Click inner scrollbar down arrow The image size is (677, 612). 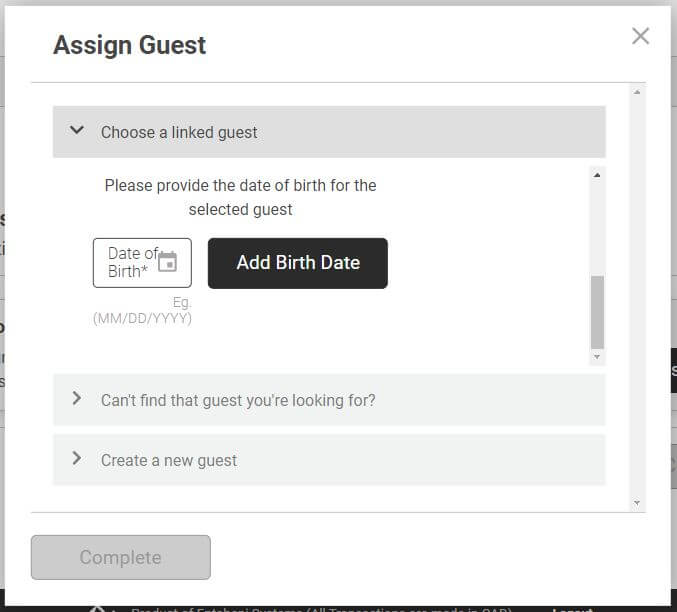[x=597, y=357]
